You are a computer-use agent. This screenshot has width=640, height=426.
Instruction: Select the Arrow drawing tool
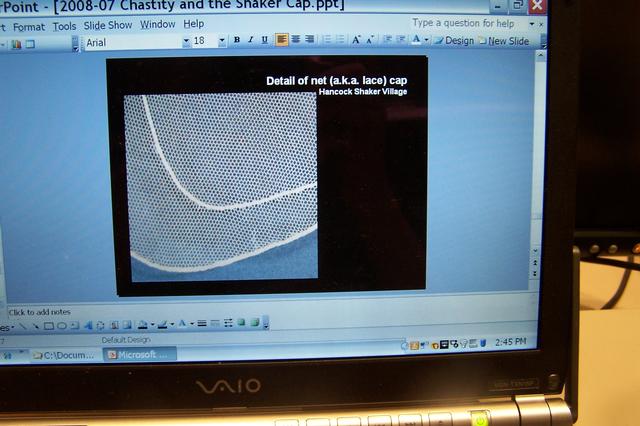coord(36,326)
